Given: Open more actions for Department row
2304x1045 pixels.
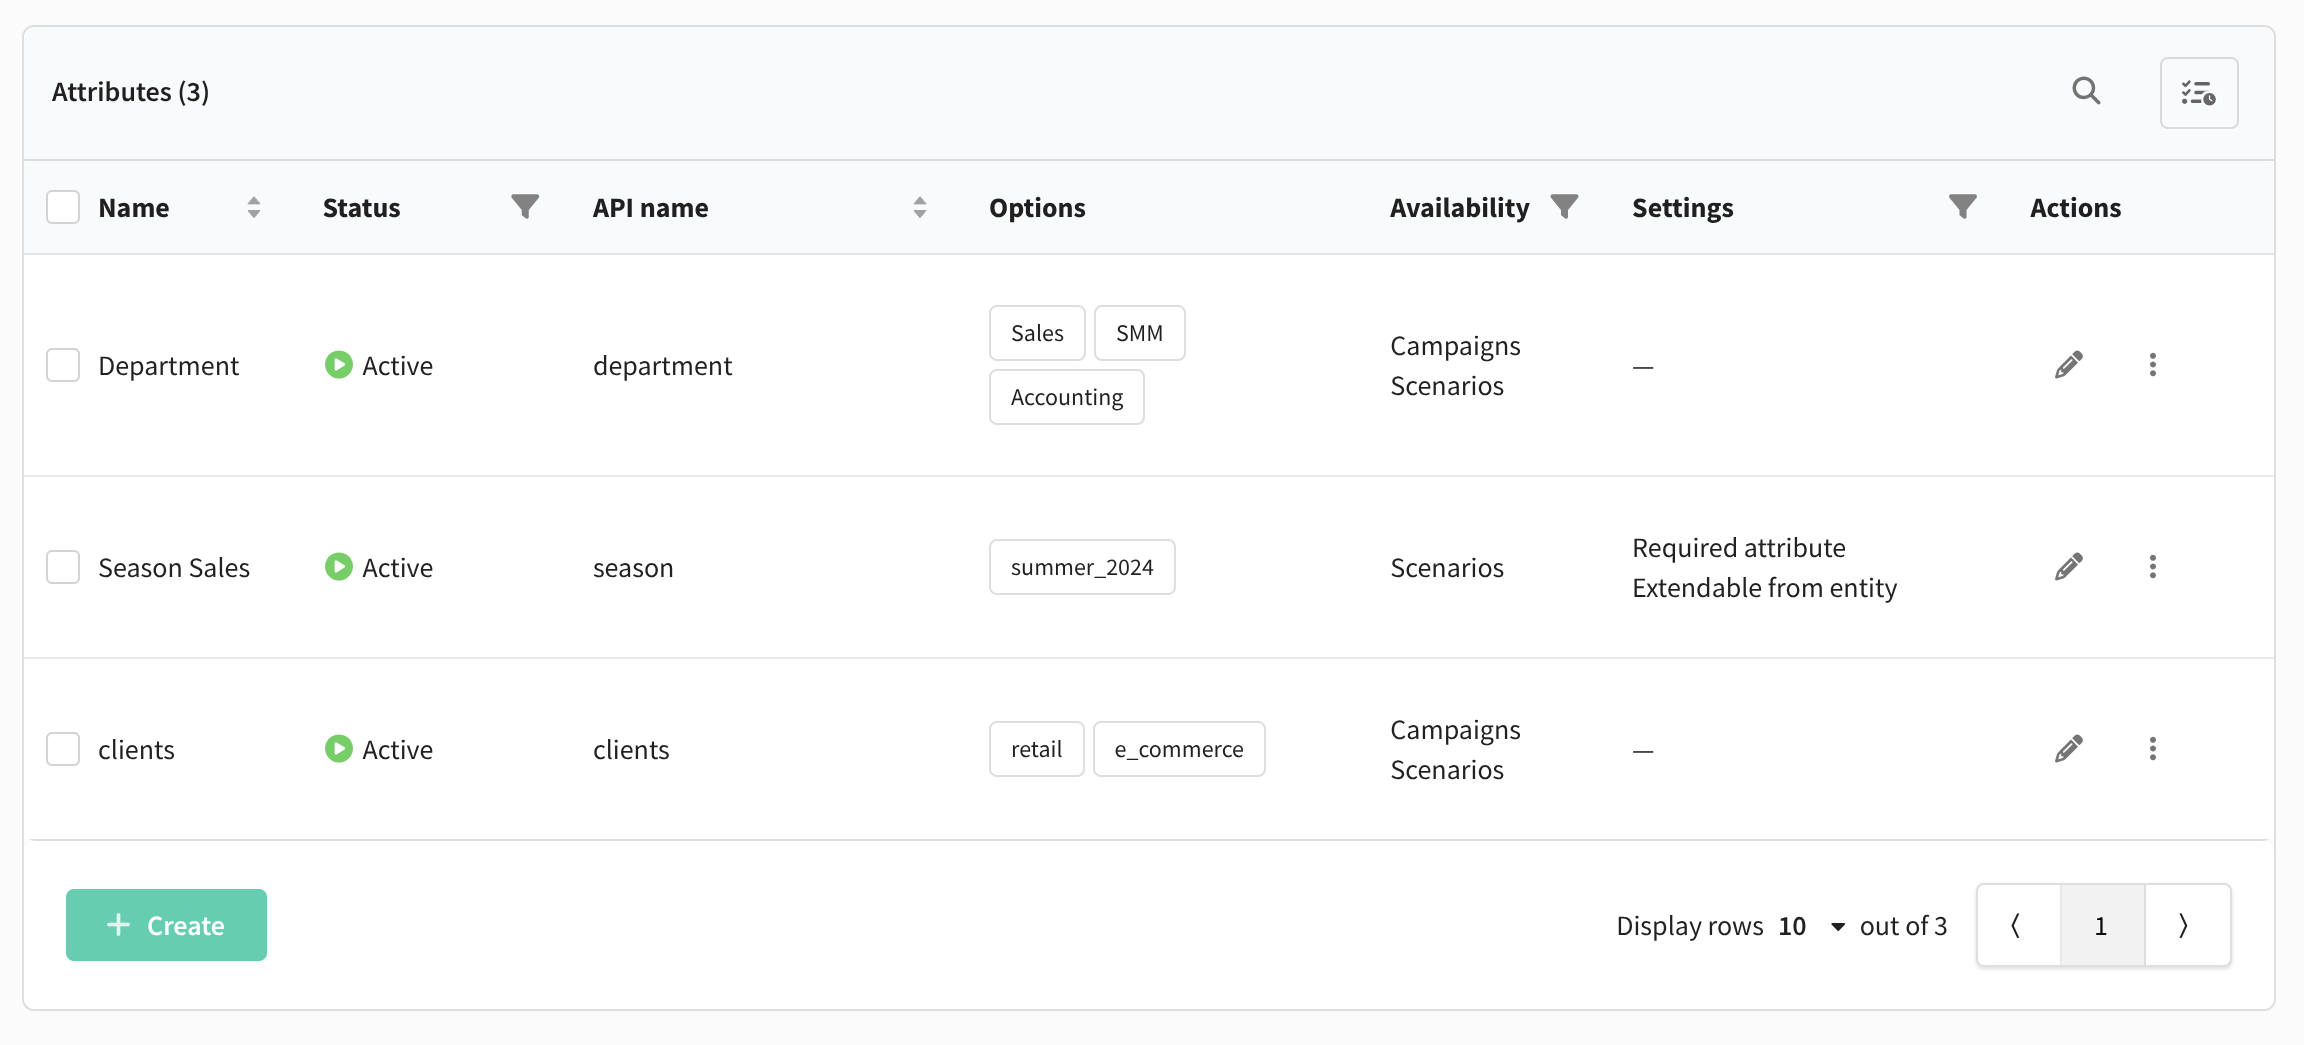Looking at the screenshot, I should coord(2152,365).
